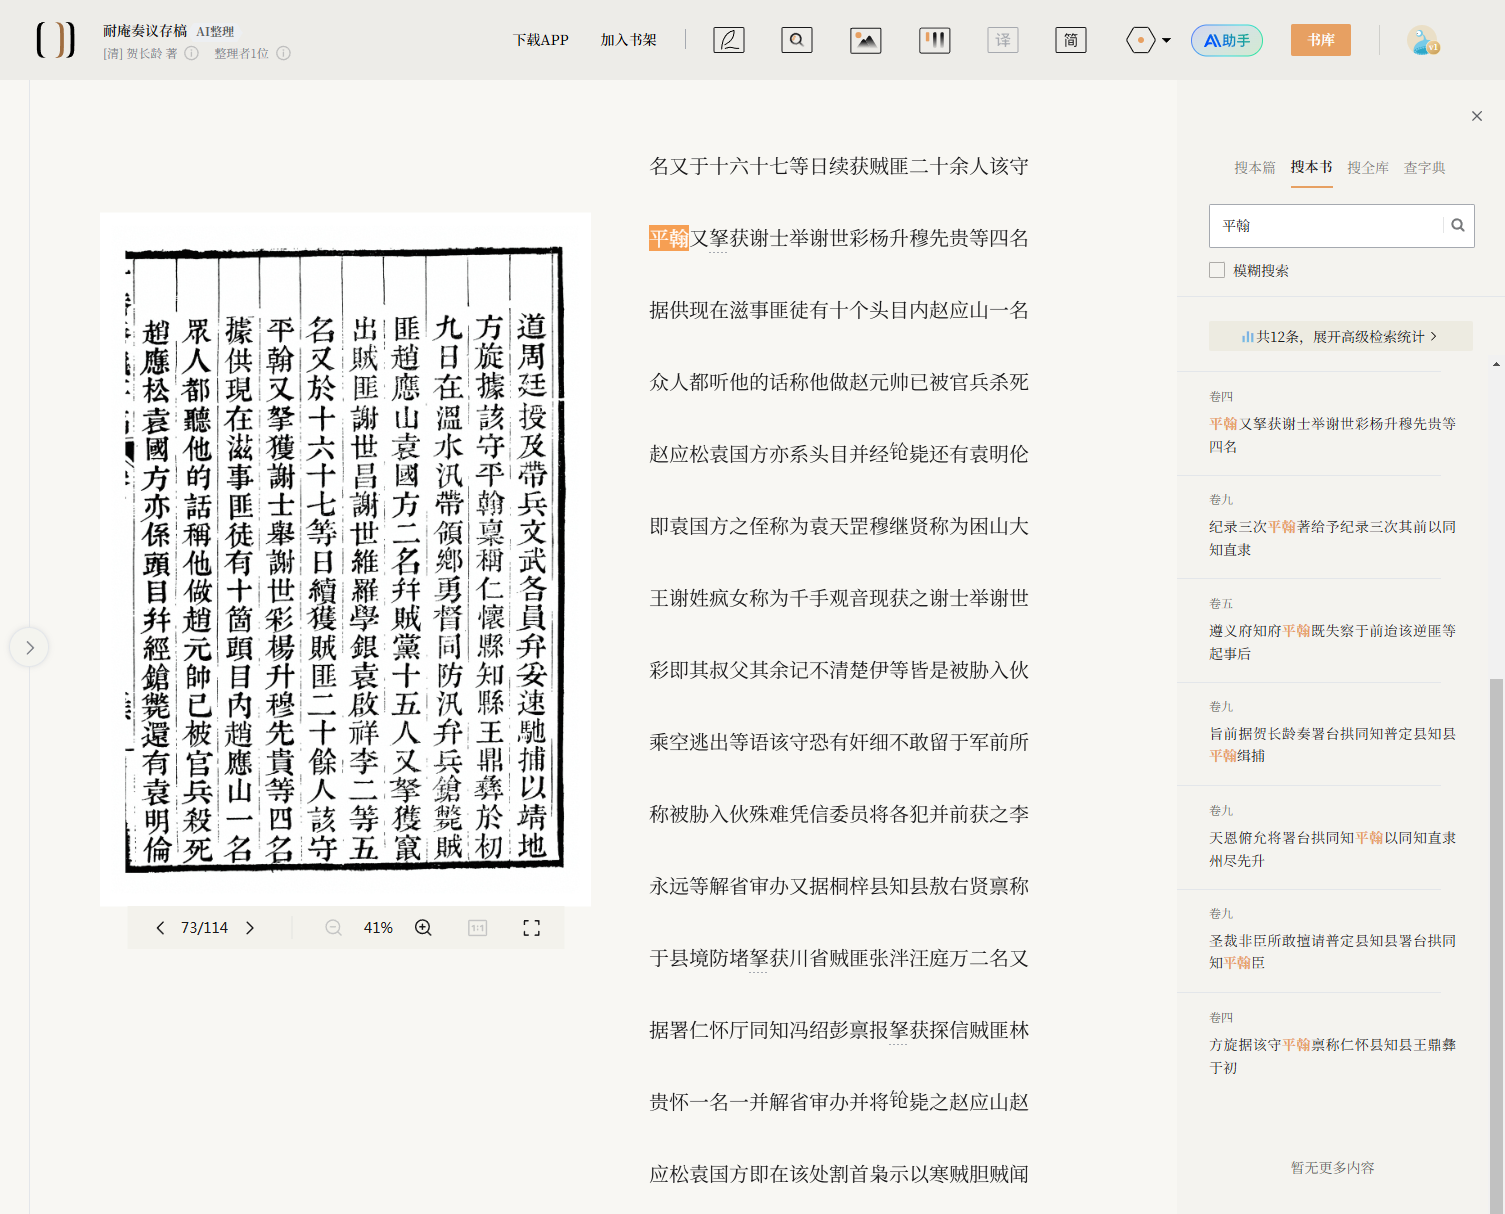
Task: Toggle the 1:1 original size view
Action: [x=478, y=928]
